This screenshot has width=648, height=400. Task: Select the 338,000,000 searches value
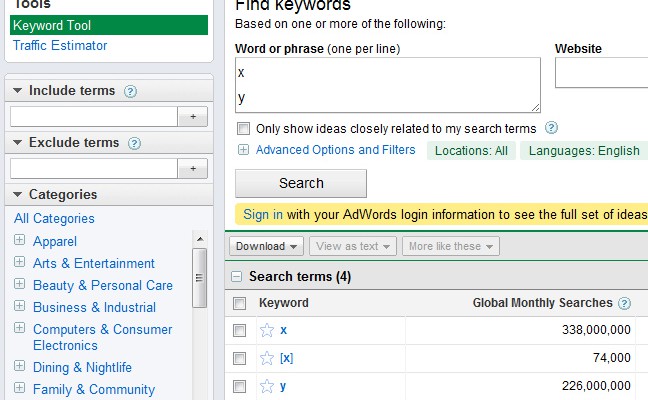596,330
